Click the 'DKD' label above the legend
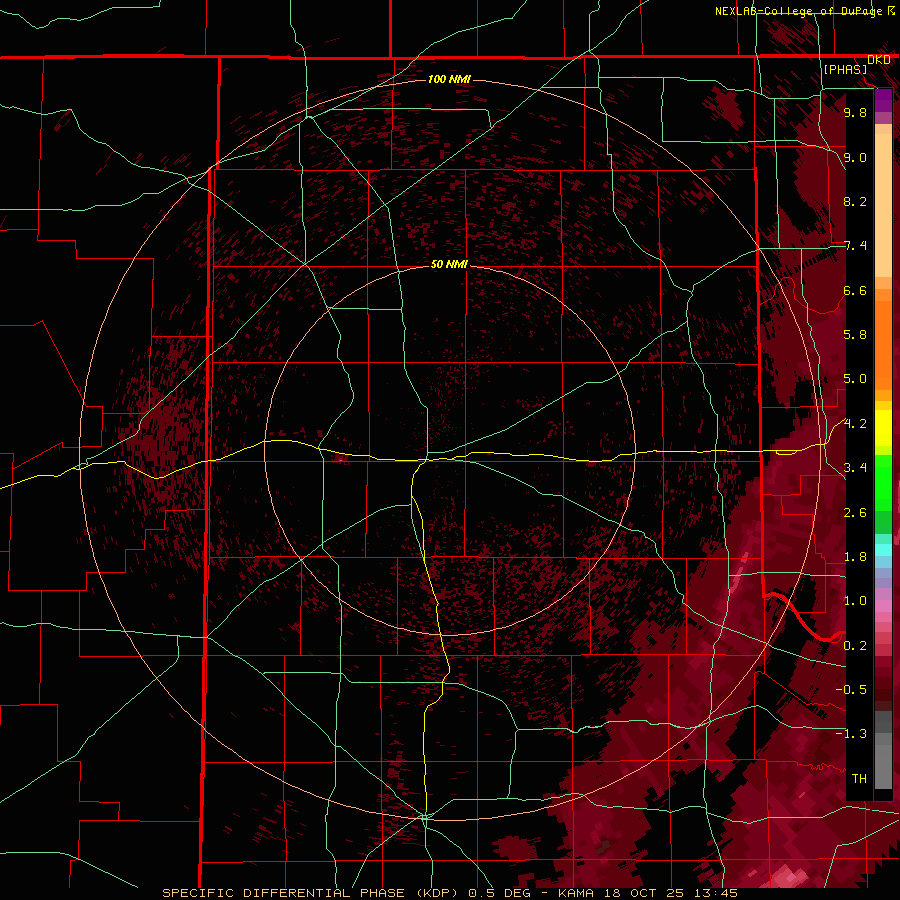Image resolution: width=900 pixels, height=900 pixels. [x=879, y=60]
